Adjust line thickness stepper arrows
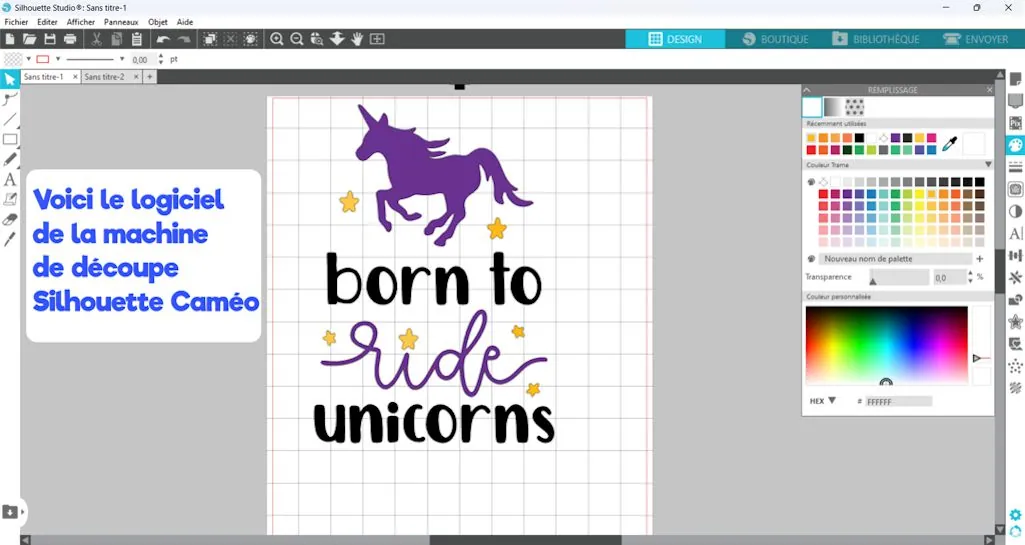The height and width of the screenshot is (545, 1025). pos(161,59)
